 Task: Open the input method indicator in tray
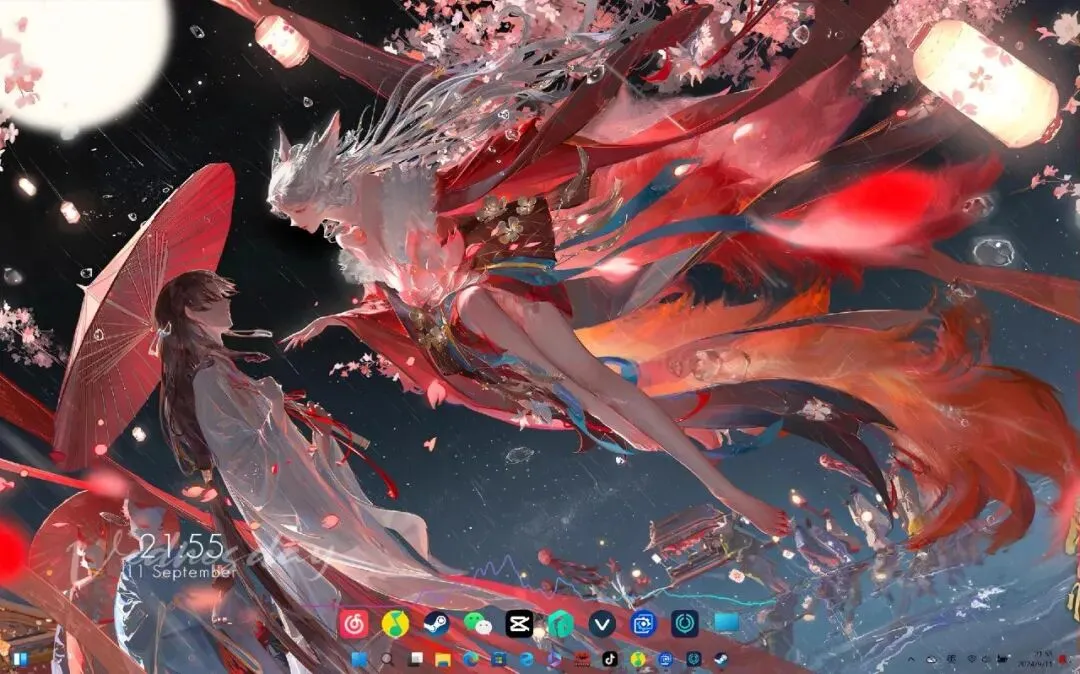click(951, 660)
